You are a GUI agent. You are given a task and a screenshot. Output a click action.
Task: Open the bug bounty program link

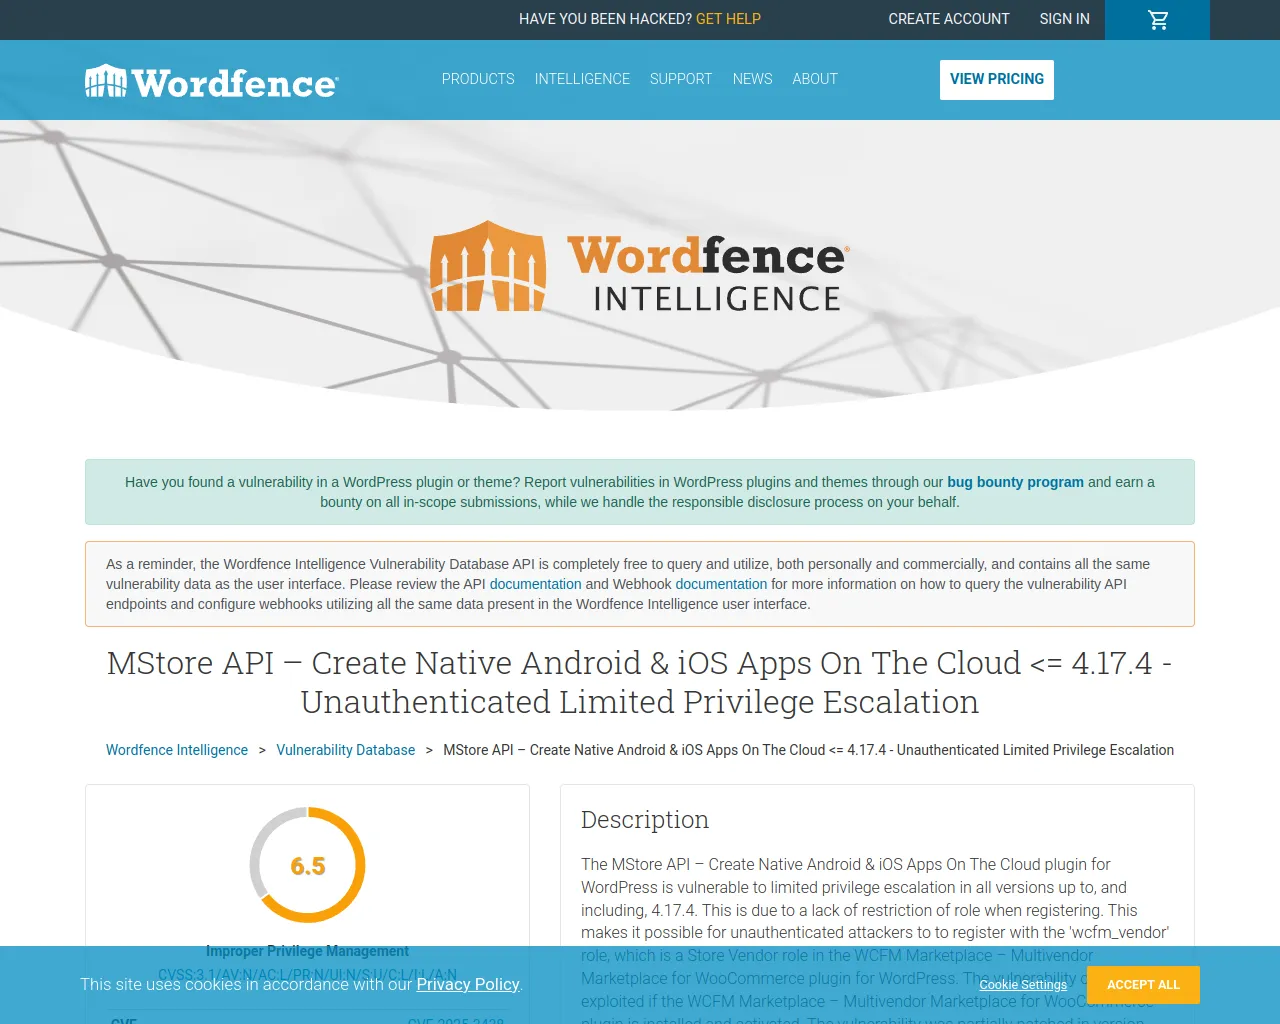(x=1015, y=482)
